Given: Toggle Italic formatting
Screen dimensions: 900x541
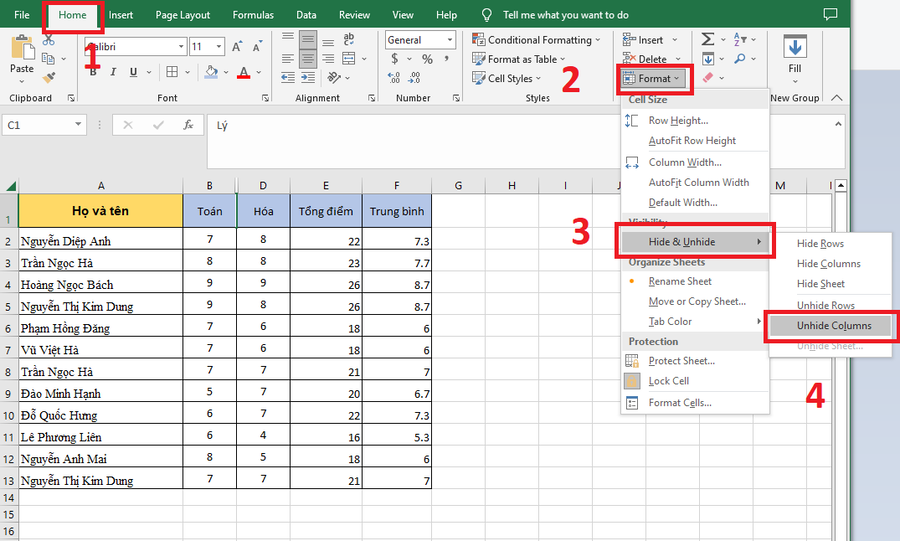Looking at the screenshot, I should pyautogui.click(x=113, y=72).
